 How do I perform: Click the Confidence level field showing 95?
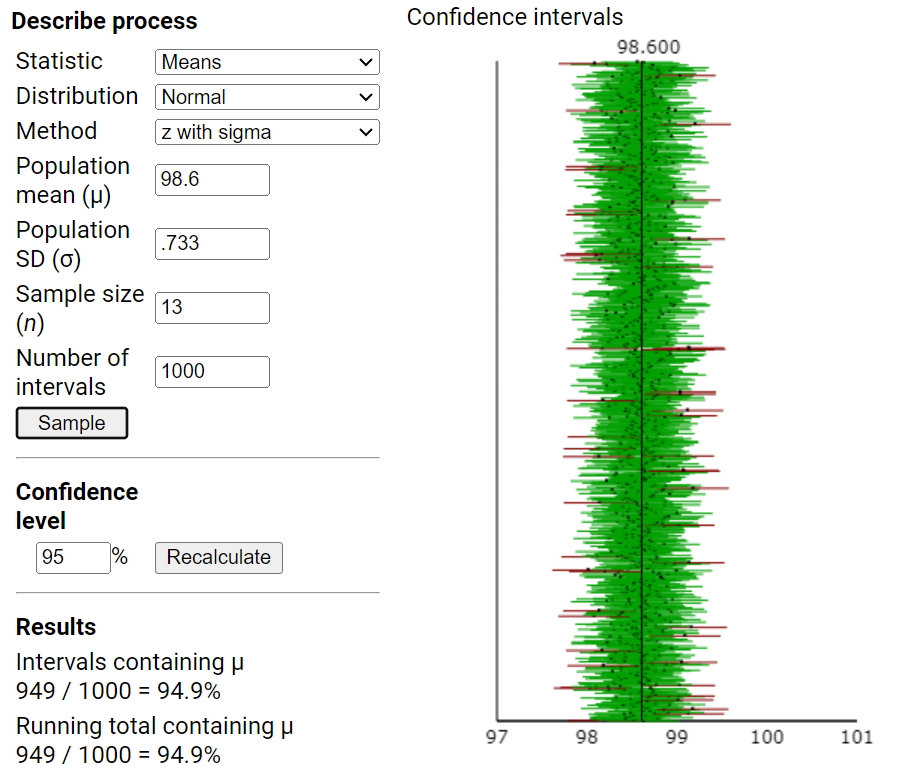point(73,558)
